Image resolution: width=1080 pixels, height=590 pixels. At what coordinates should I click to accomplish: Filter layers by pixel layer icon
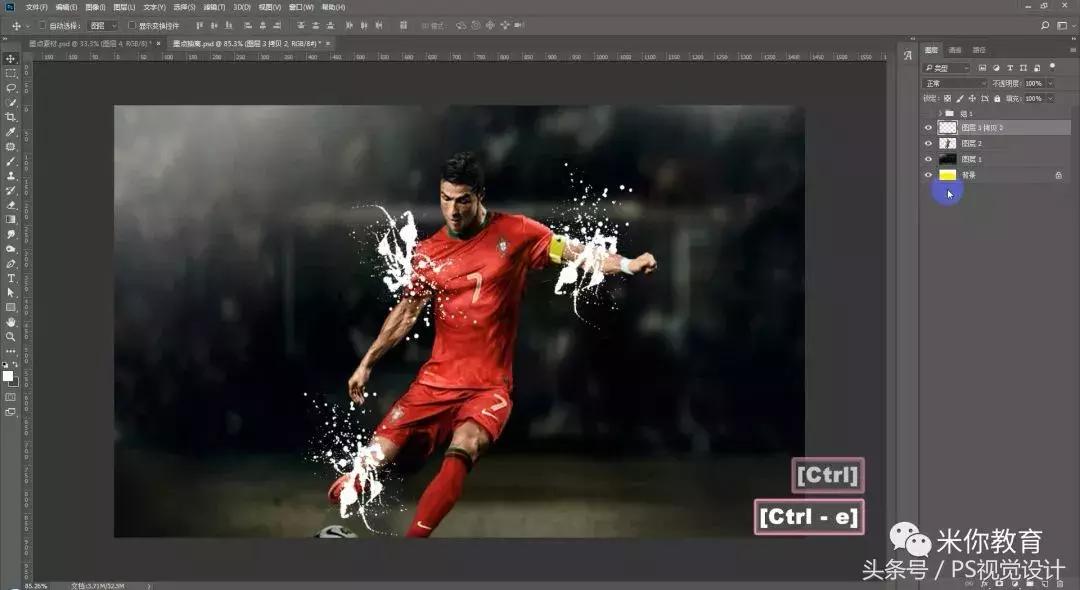pos(982,67)
